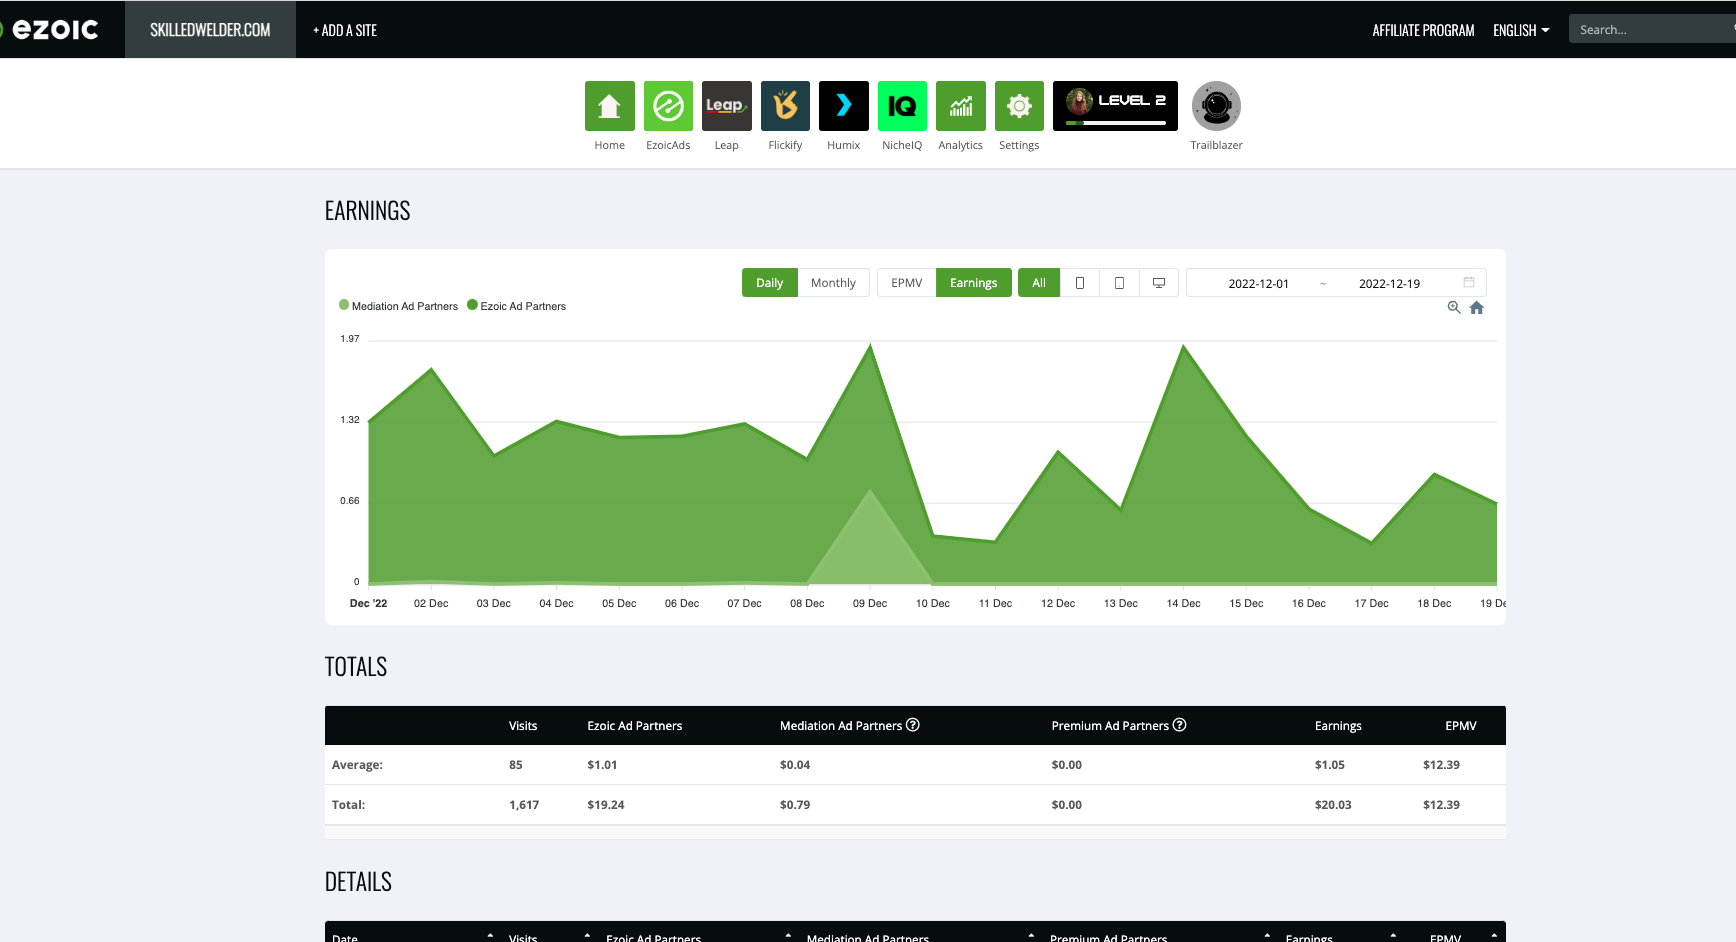Image resolution: width=1736 pixels, height=942 pixels.
Task: Switch chart to Daily view
Action: coord(770,283)
